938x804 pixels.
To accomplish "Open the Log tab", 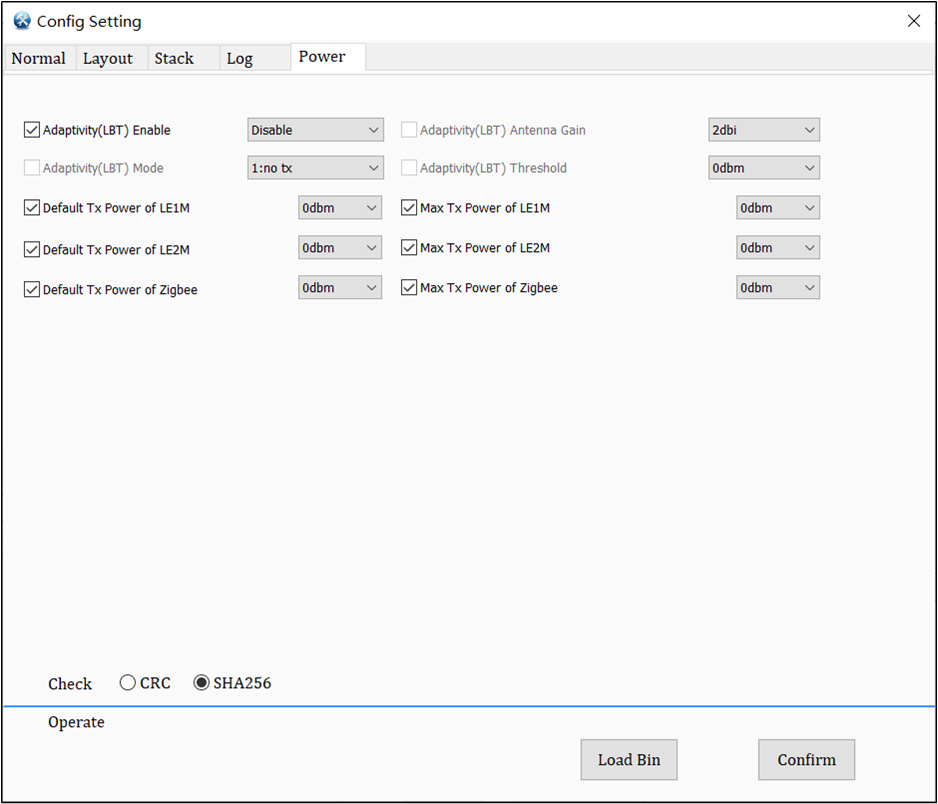I will click(x=239, y=58).
